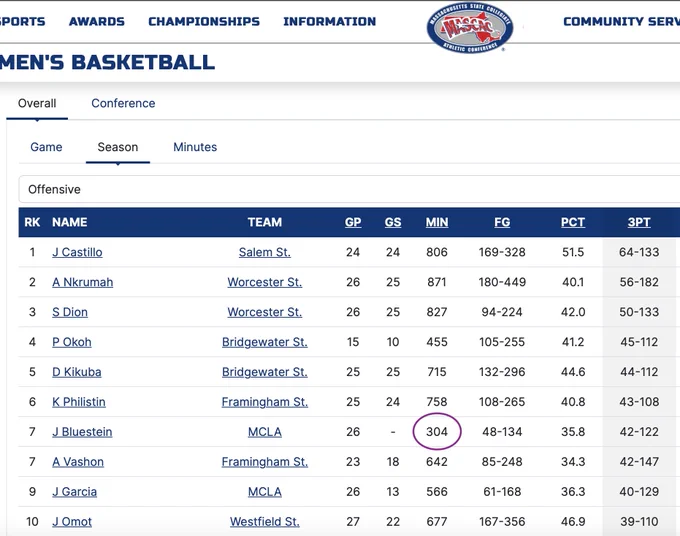Open the Championships menu

(x=204, y=21)
